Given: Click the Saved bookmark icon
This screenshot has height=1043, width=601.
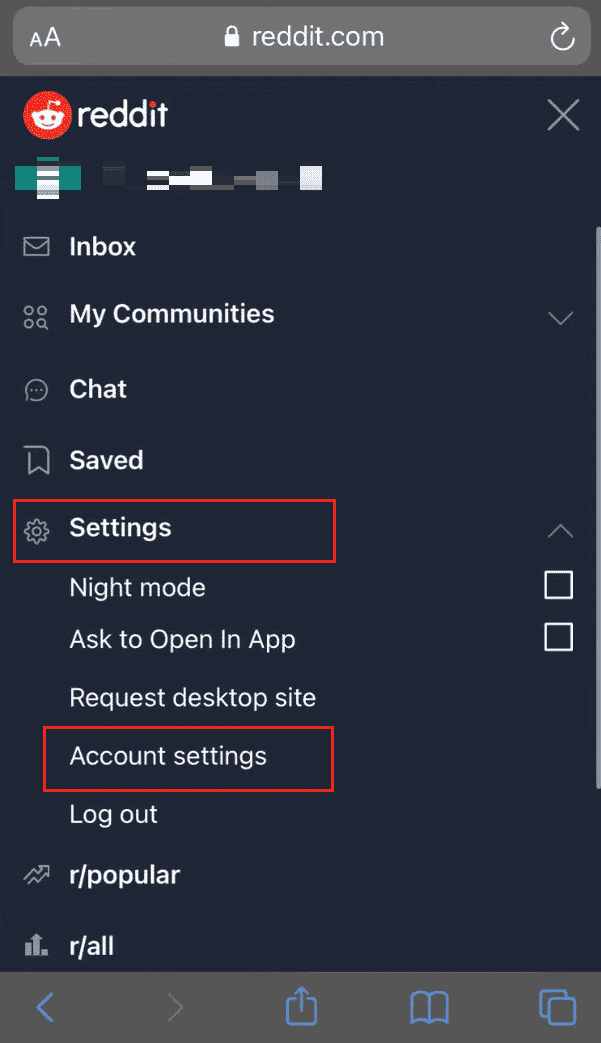Looking at the screenshot, I should tap(37, 460).
